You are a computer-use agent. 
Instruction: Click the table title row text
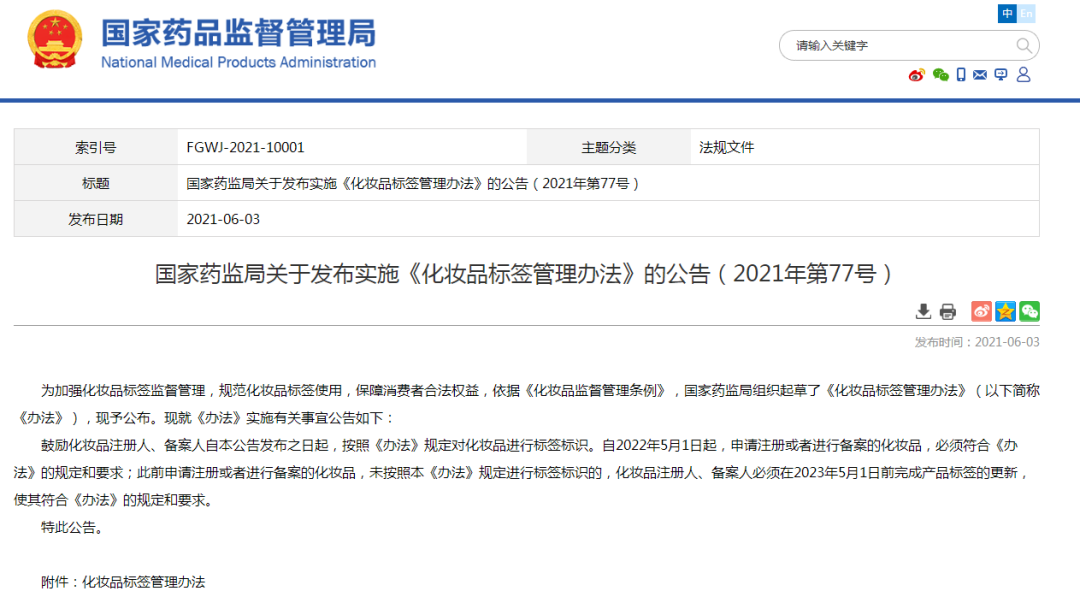tap(413, 183)
